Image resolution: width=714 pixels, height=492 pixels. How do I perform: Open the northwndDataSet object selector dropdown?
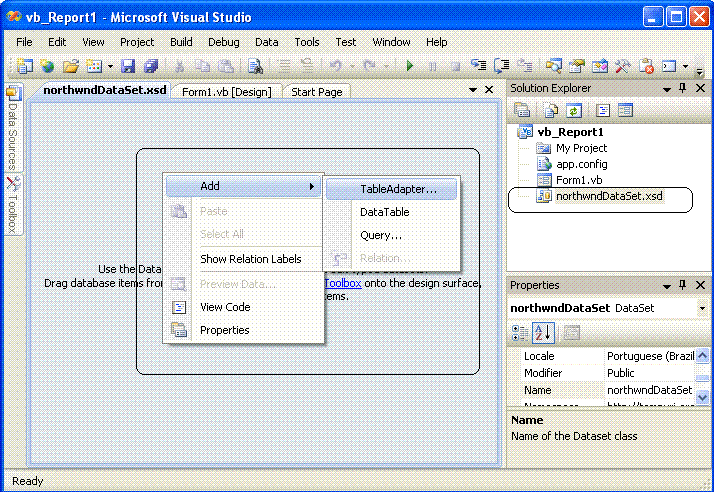click(x=702, y=308)
